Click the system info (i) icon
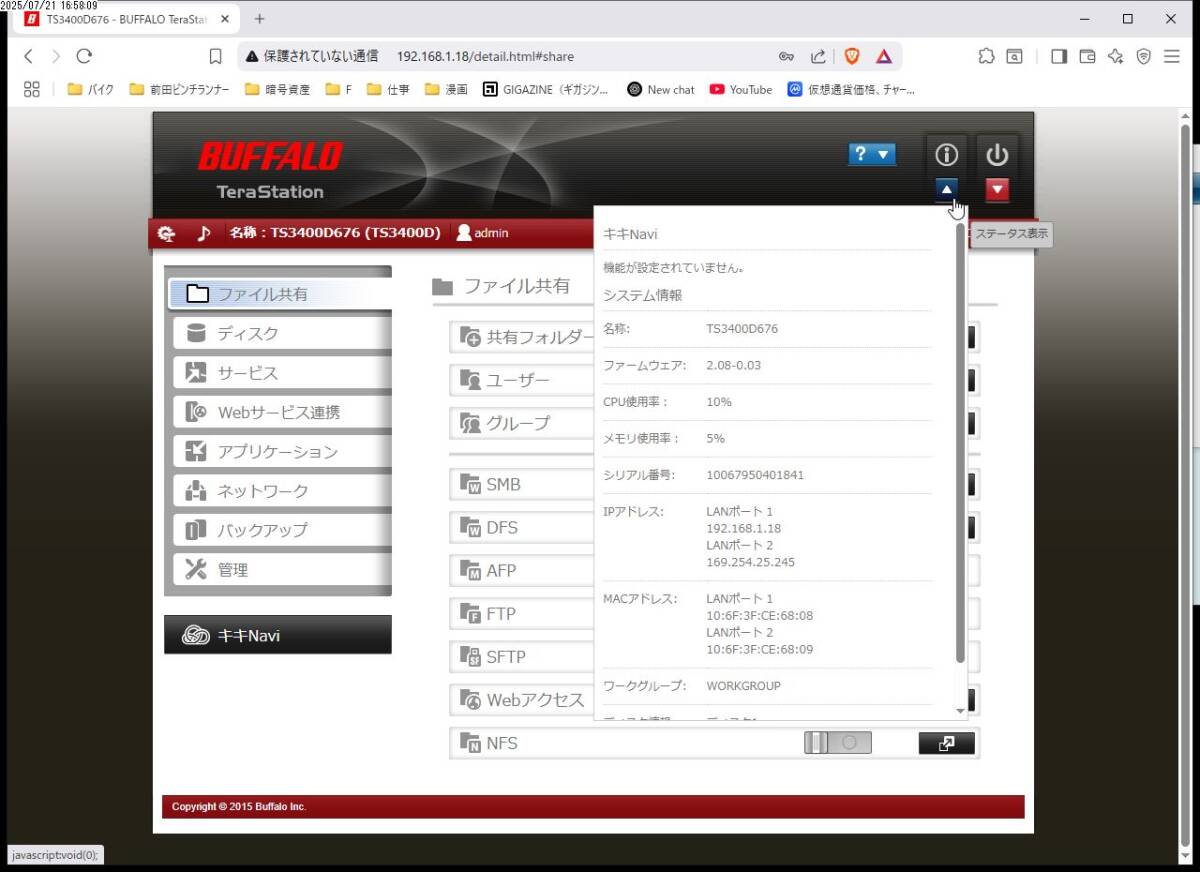1200x872 pixels. click(x=946, y=155)
